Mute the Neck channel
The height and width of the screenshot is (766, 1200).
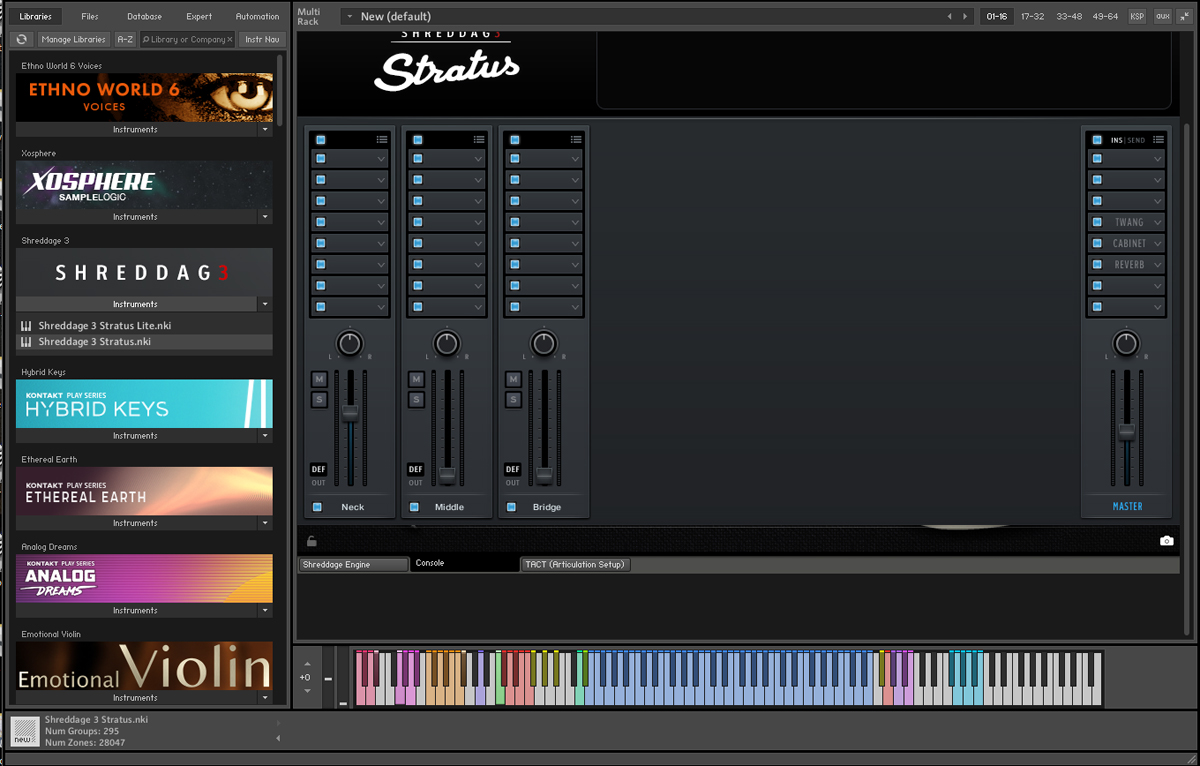(x=319, y=379)
